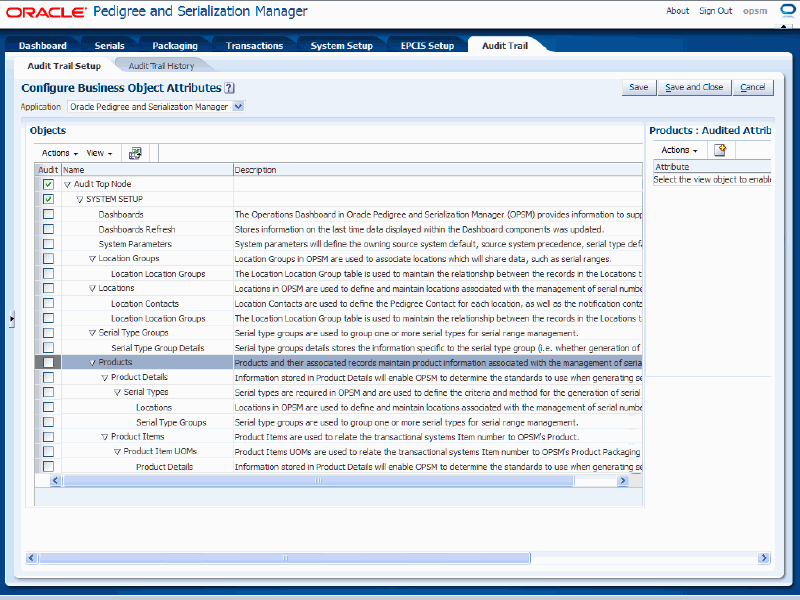Viewport: 800px width, 600px height.
Task: Open the Packaging tab
Action: click(x=175, y=45)
